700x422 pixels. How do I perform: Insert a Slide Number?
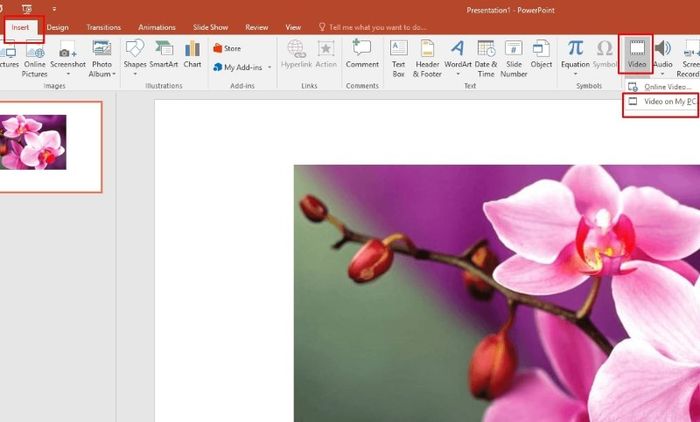(514, 58)
